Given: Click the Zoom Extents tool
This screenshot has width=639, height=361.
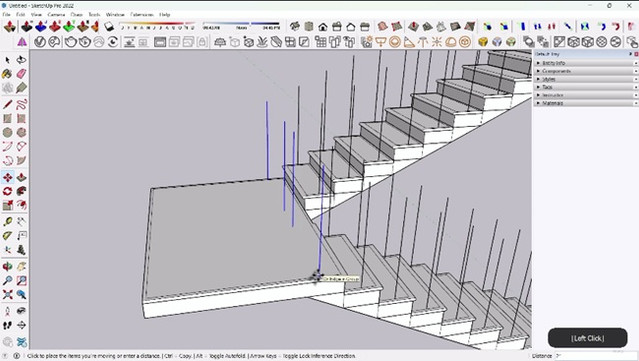Looking at the screenshot, I should pyautogui.click(x=7, y=295).
